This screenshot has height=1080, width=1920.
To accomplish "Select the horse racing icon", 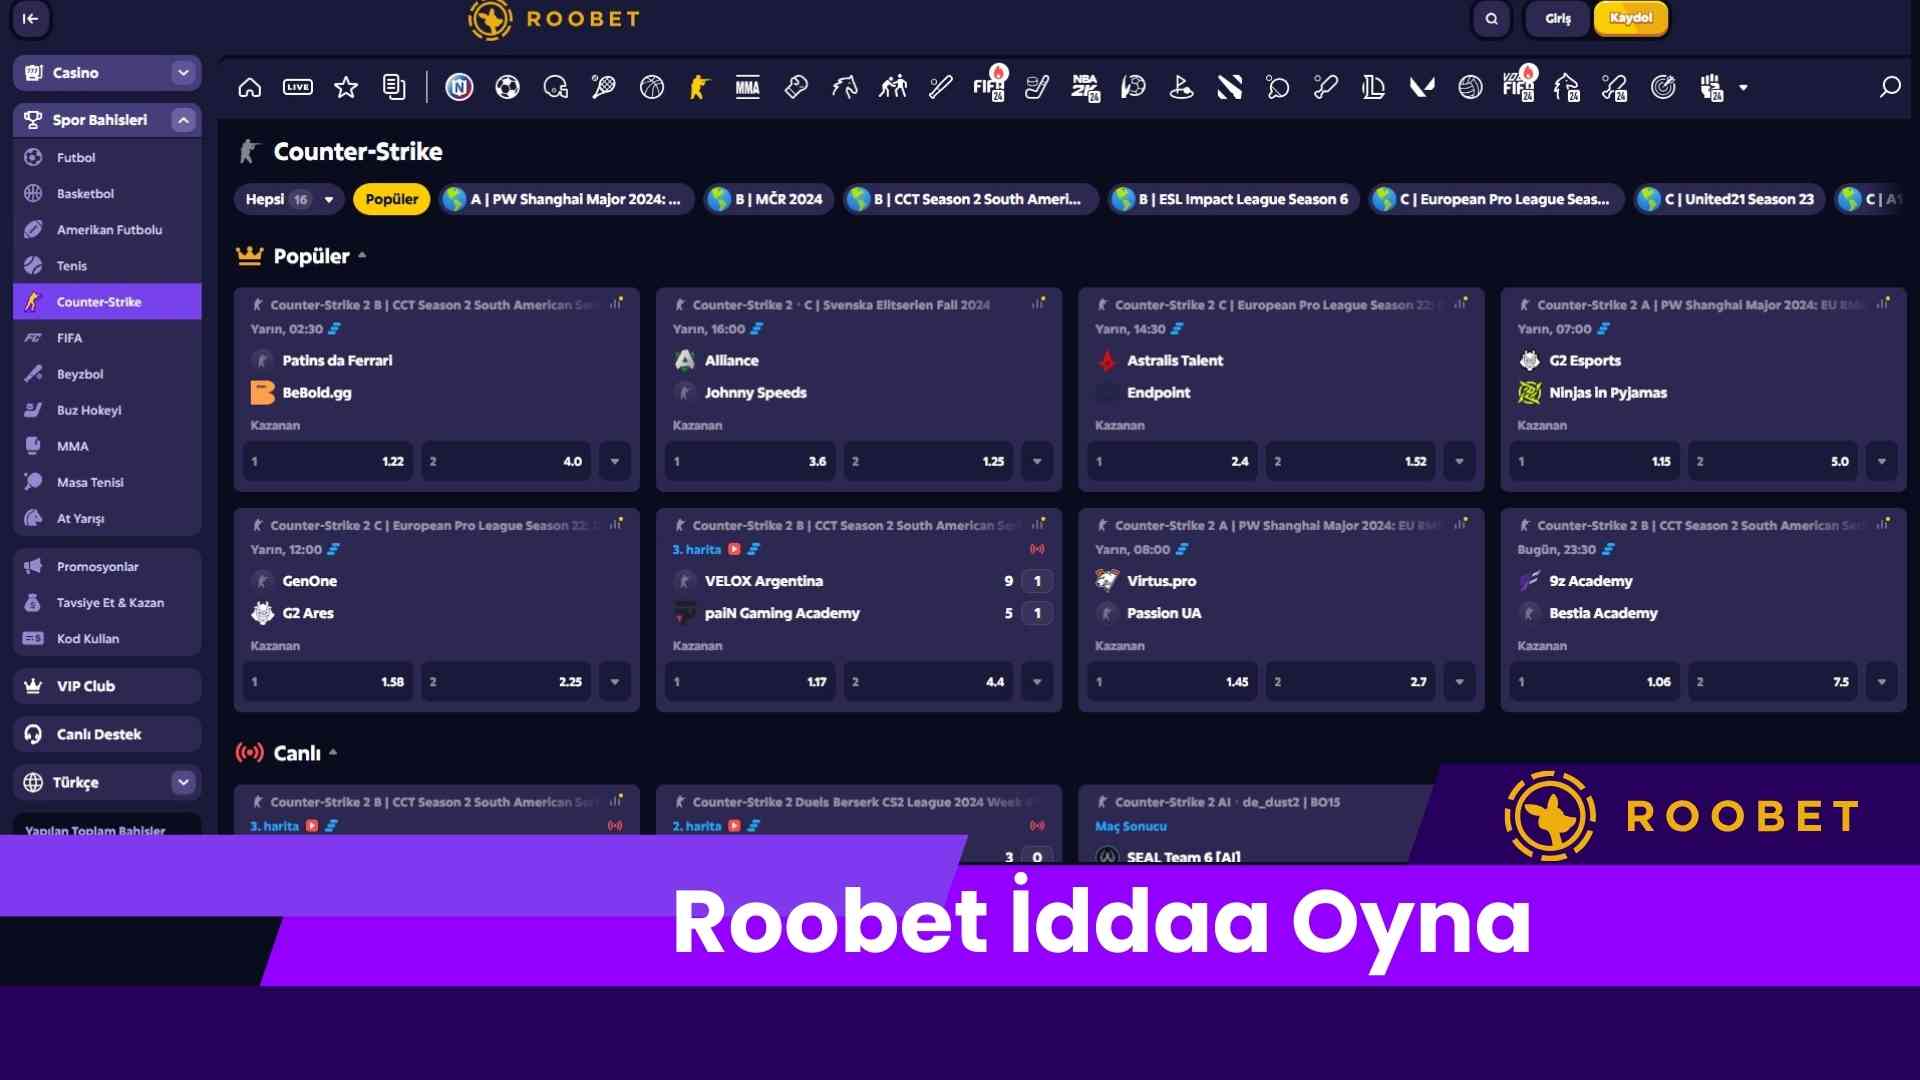I will pos(844,88).
